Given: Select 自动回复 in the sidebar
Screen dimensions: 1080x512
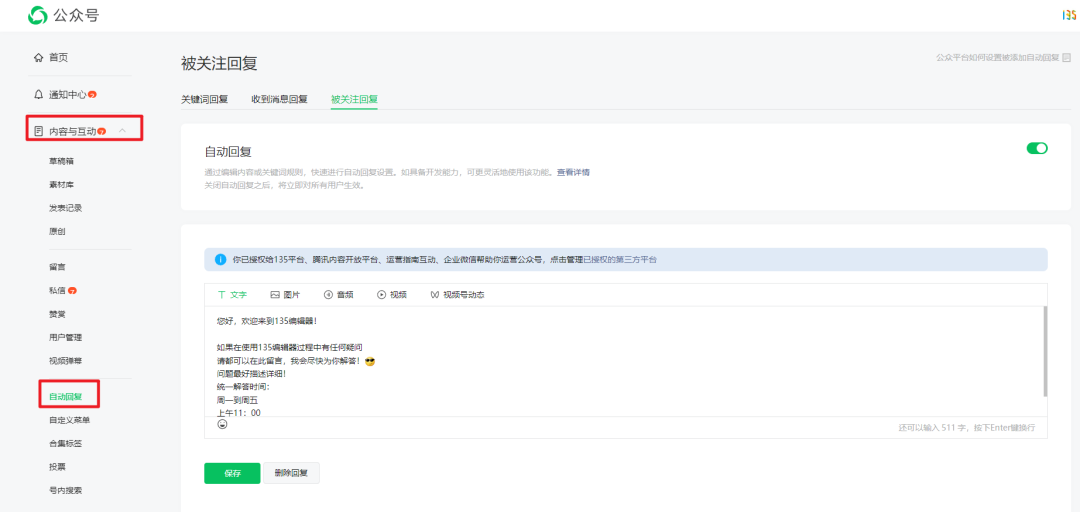Looking at the screenshot, I should click(x=65, y=396).
